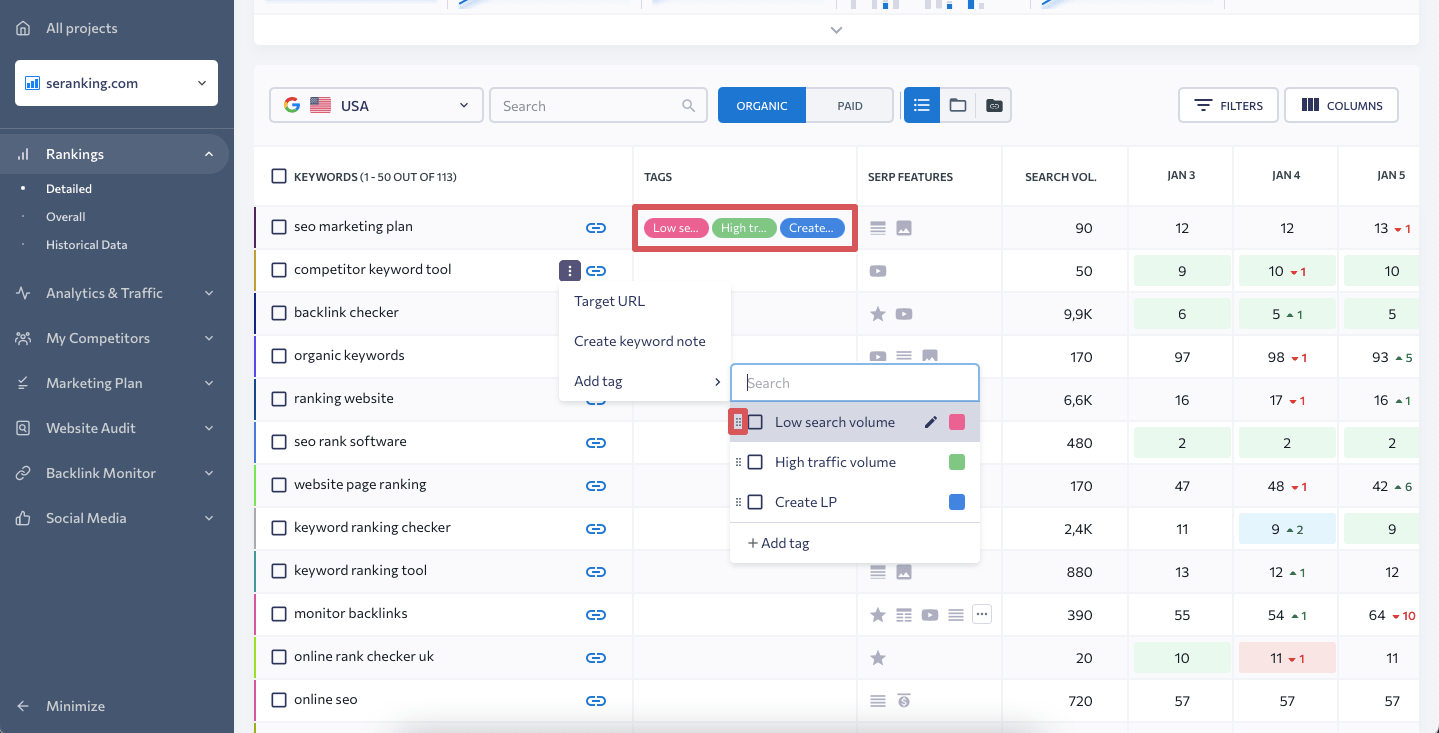Click the pencil edit icon for Low search volume
This screenshot has height=733, width=1439.
point(931,422)
